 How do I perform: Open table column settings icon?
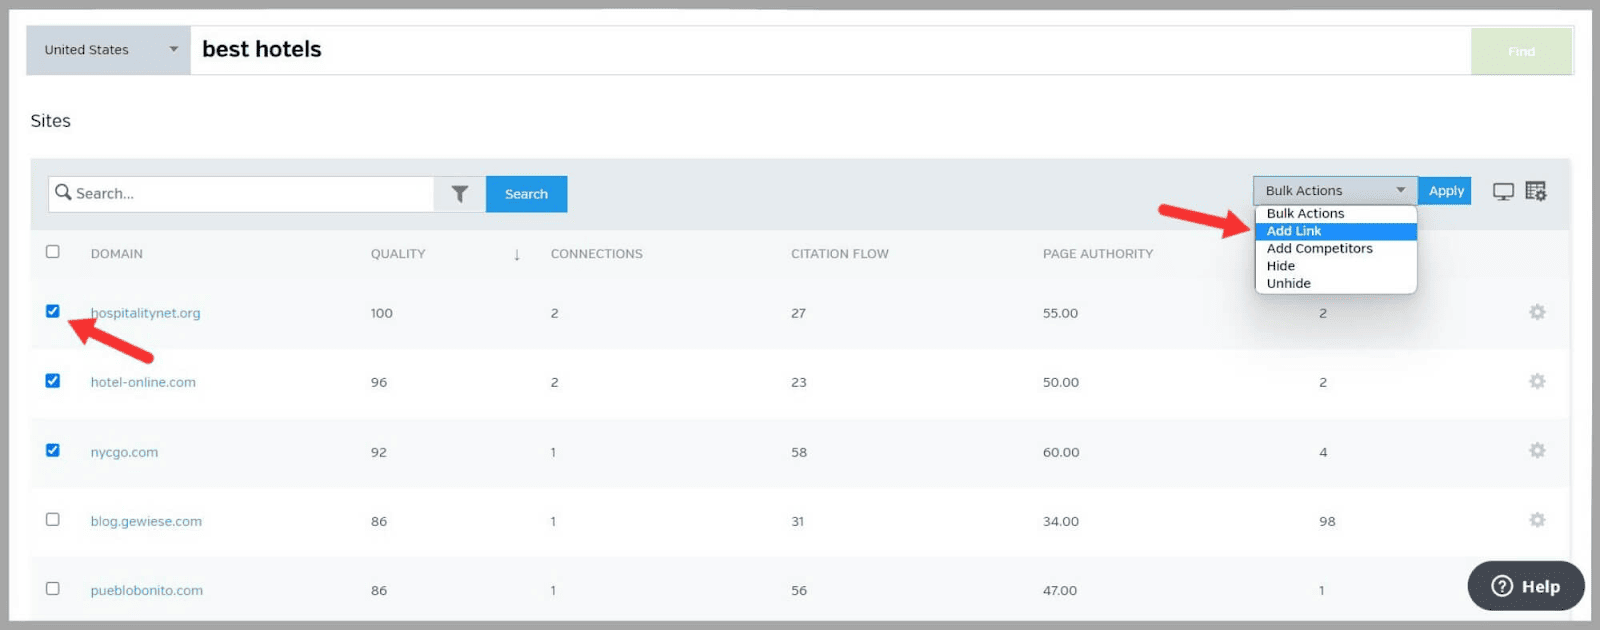click(x=1536, y=191)
